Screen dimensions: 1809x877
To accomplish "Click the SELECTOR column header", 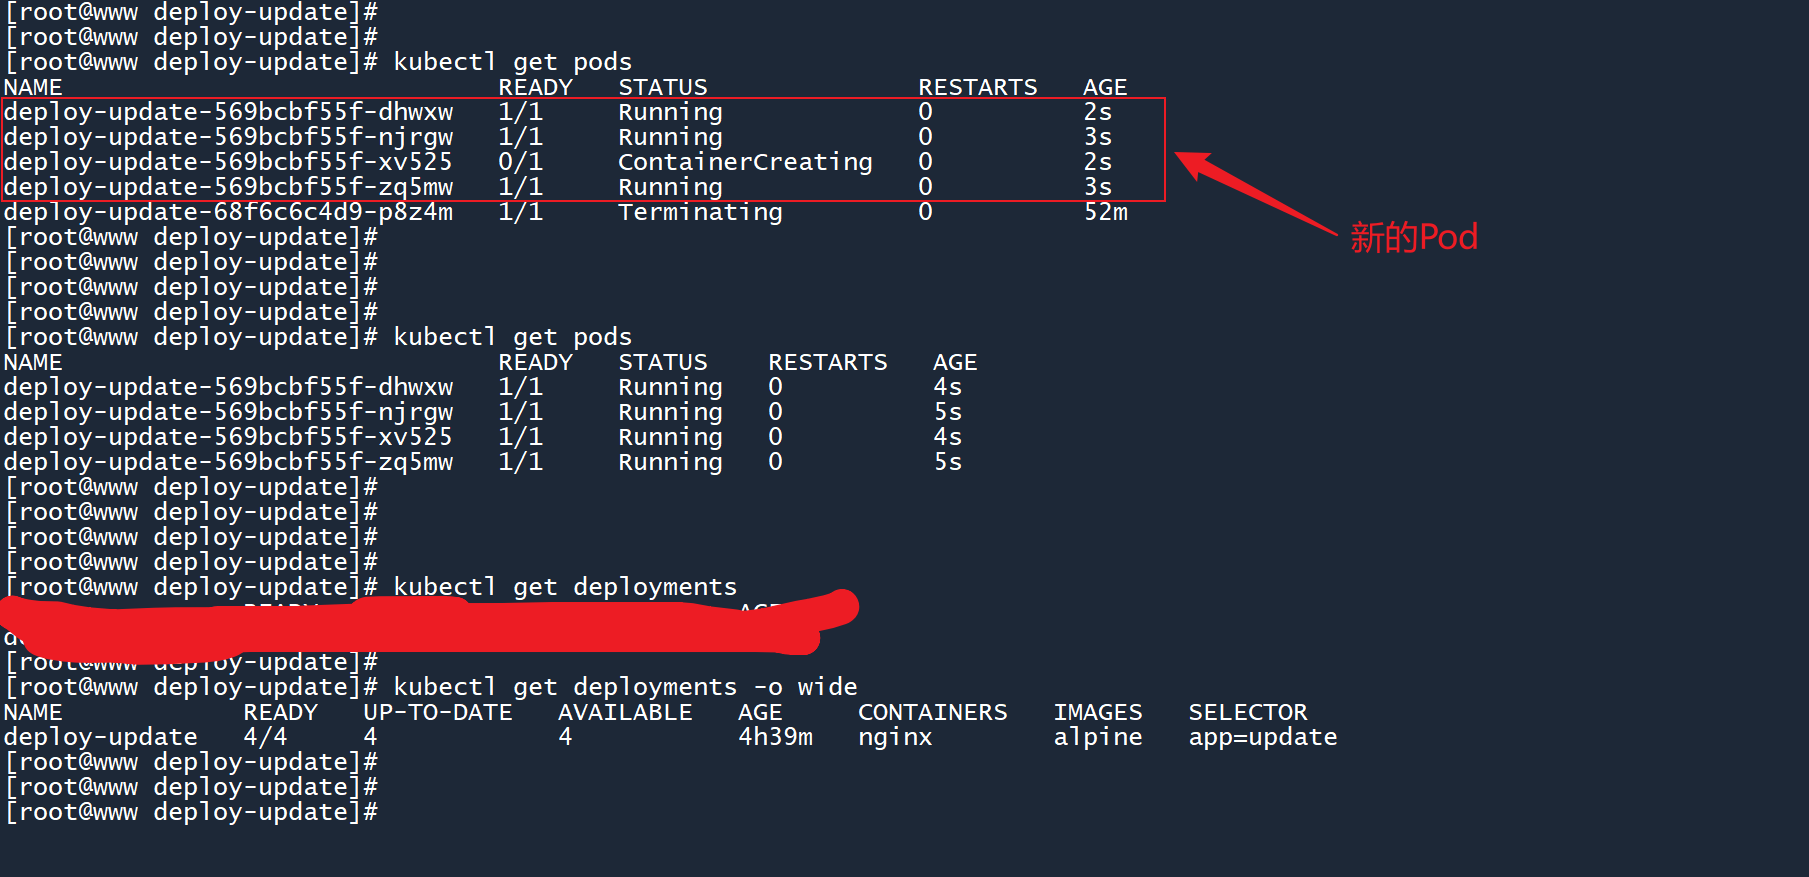I will pyautogui.click(x=1247, y=712).
